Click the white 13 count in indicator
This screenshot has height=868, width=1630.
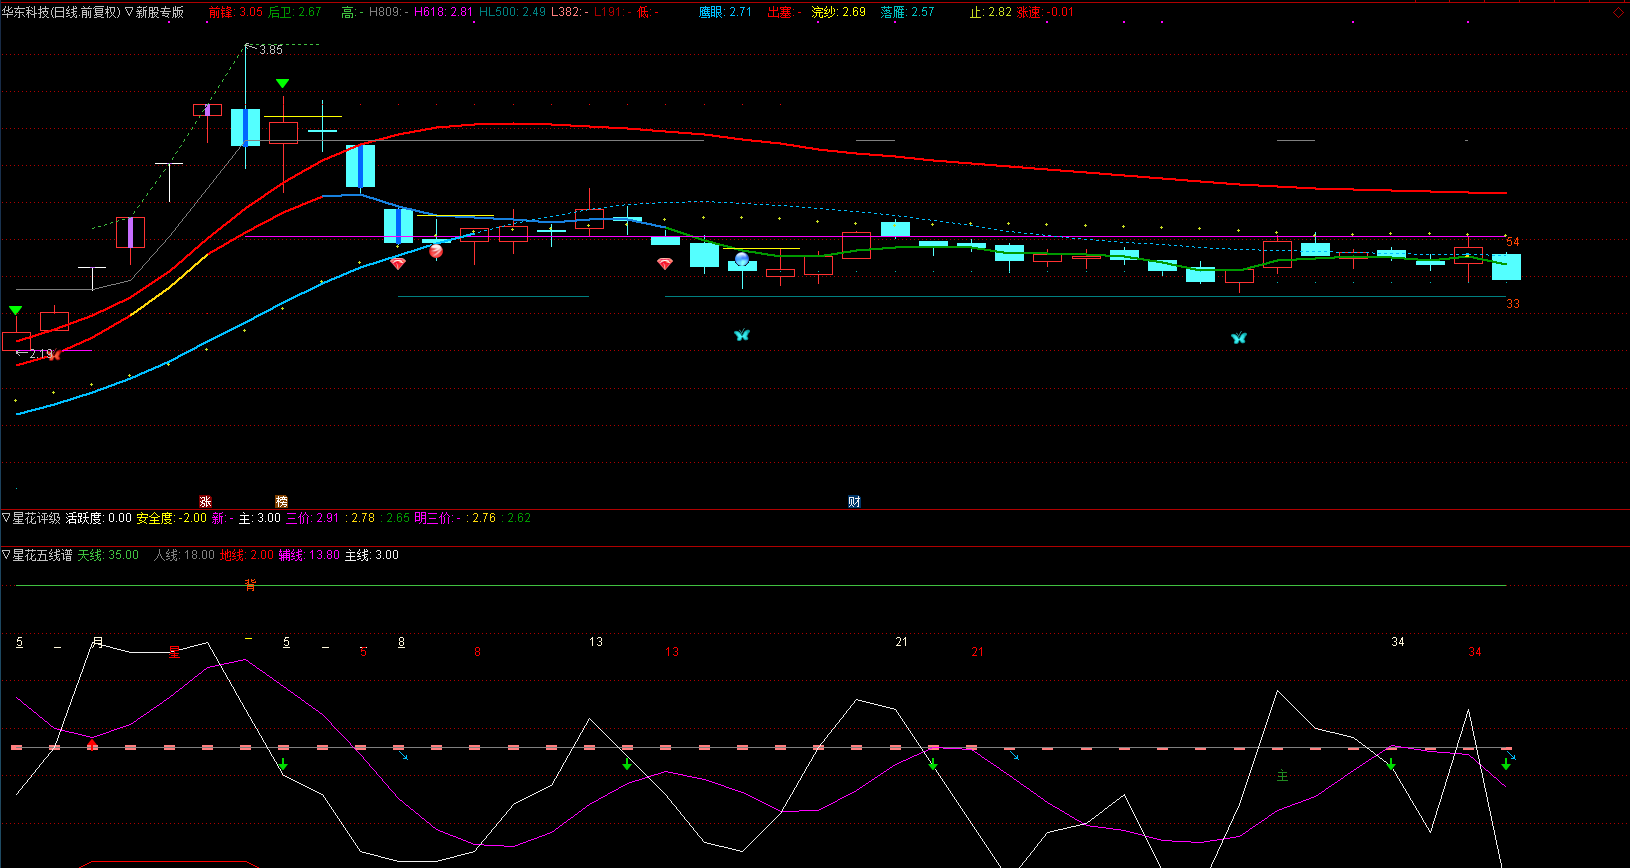tap(596, 642)
